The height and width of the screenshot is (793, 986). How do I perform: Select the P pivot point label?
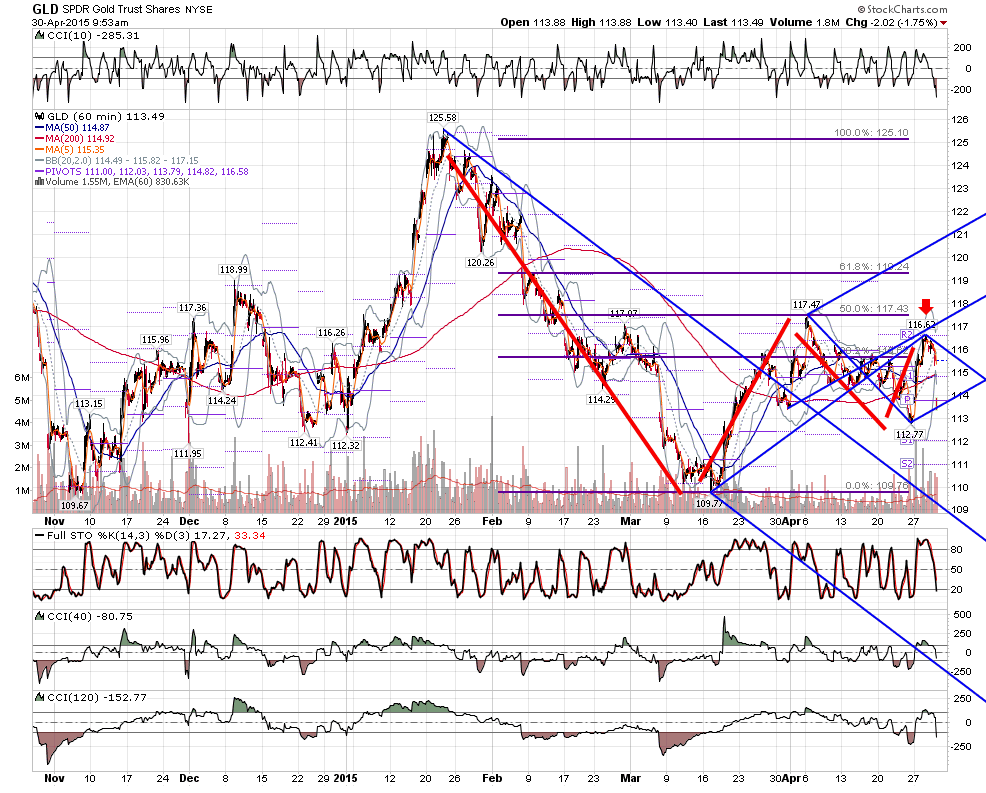(907, 400)
